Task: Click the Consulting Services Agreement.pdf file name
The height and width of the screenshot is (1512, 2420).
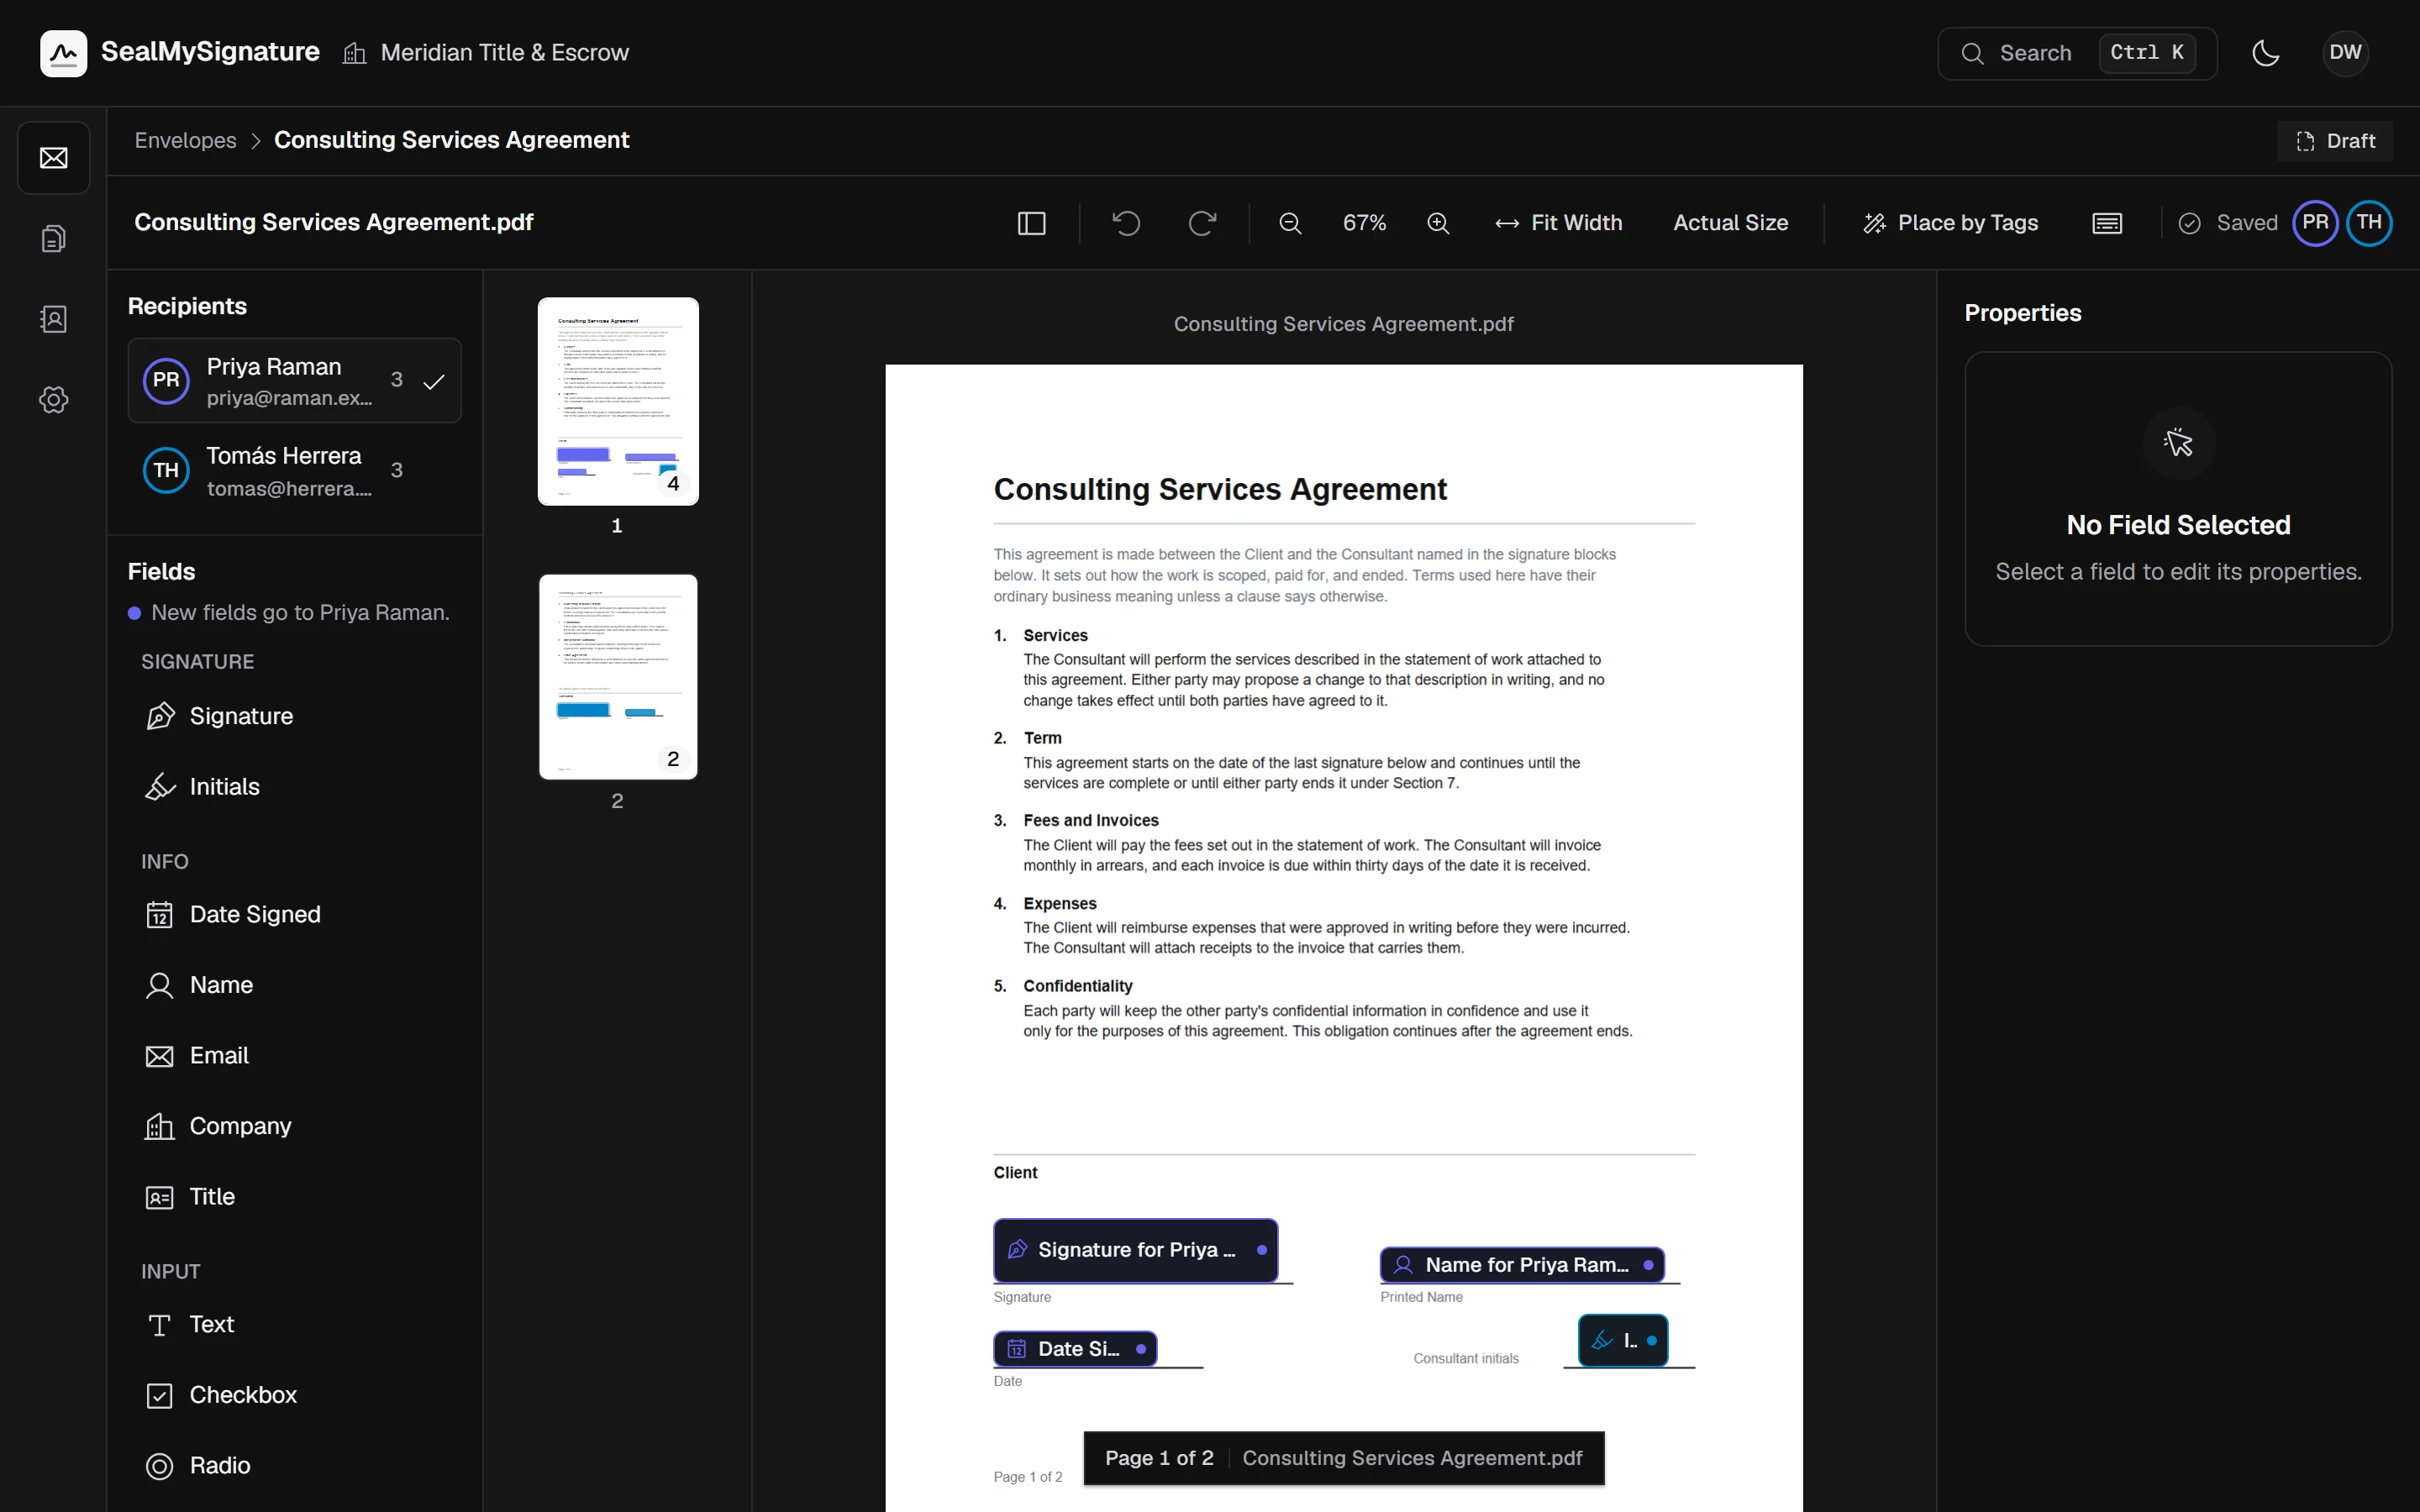Action: 334,222
